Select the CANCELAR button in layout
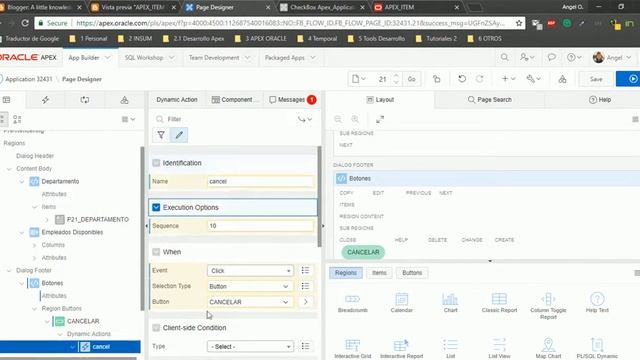 363,252
